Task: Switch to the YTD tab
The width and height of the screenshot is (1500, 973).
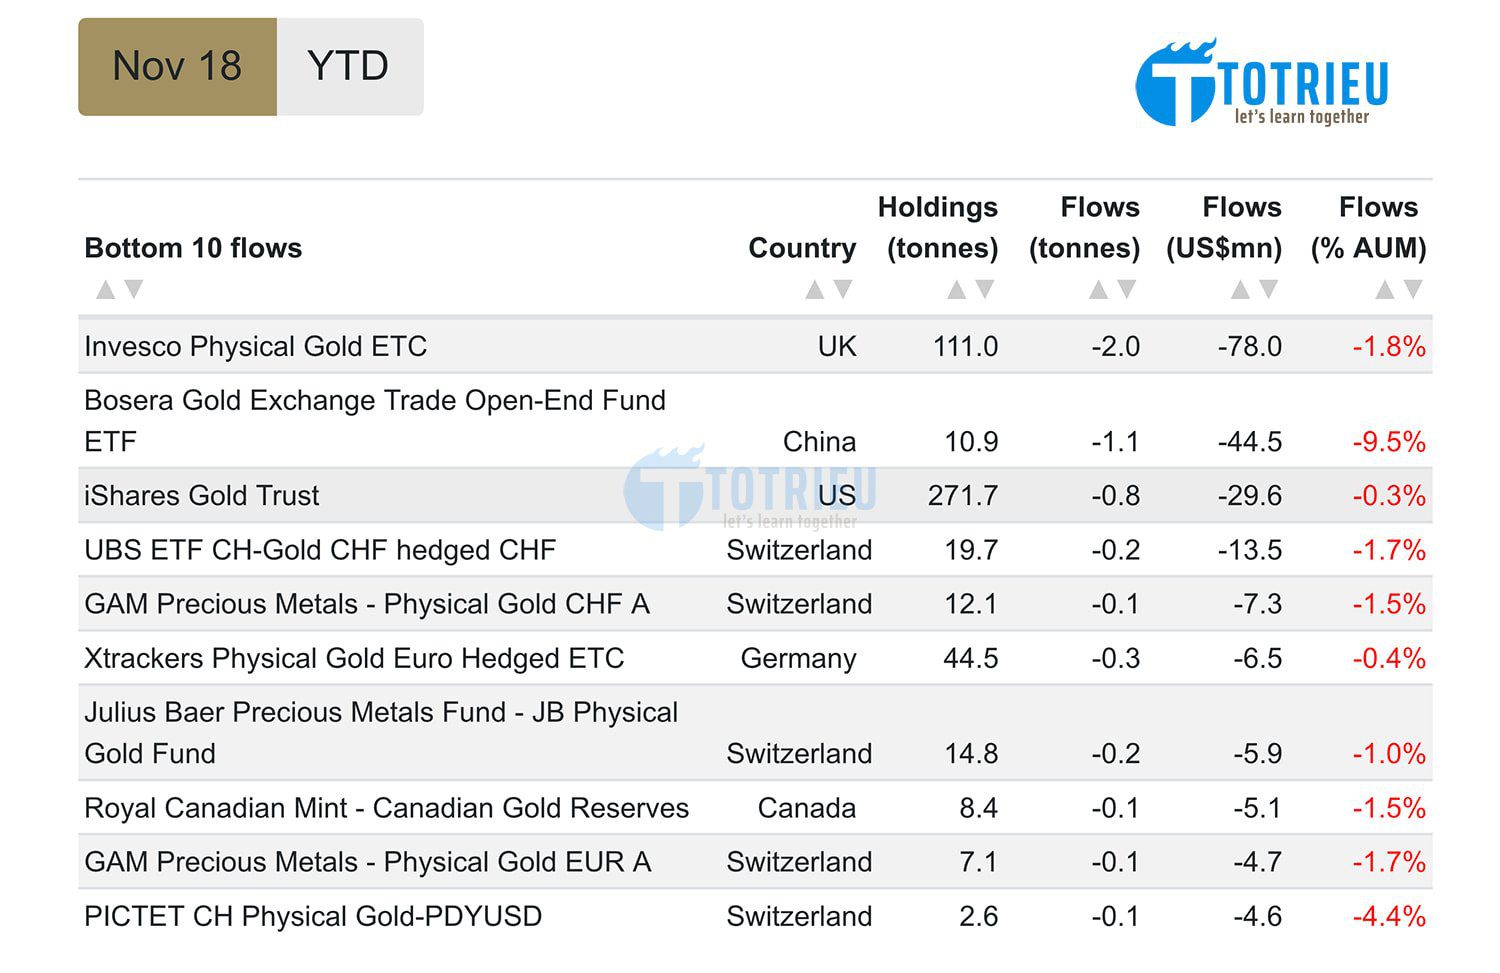Action: (x=349, y=67)
